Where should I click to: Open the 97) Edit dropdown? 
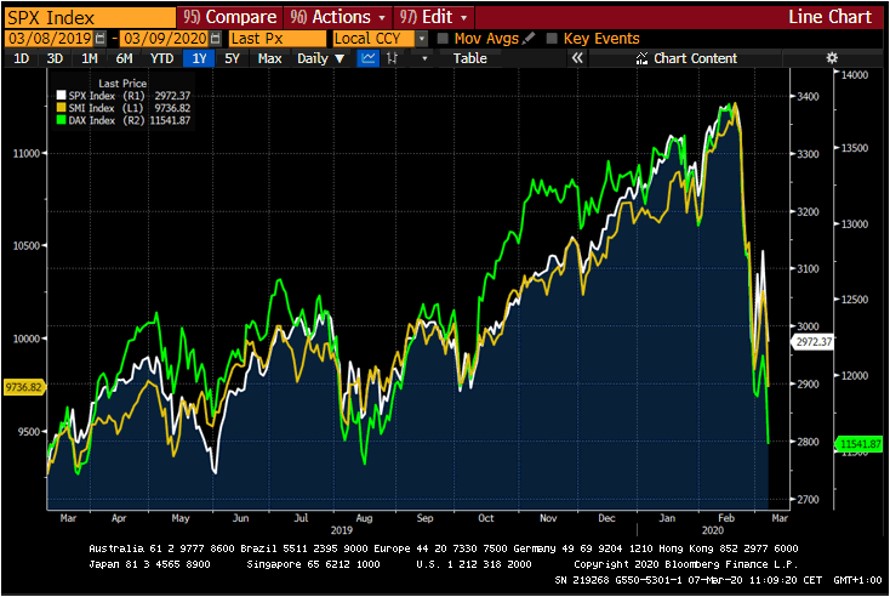(434, 17)
